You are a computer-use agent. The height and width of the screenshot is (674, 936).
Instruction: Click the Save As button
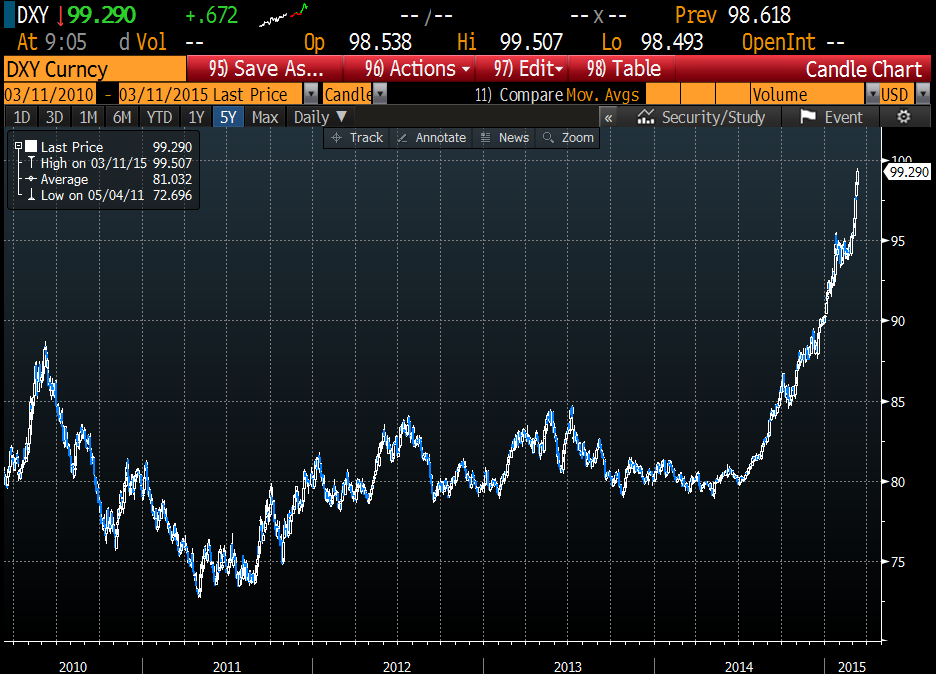[x=268, y=69]
